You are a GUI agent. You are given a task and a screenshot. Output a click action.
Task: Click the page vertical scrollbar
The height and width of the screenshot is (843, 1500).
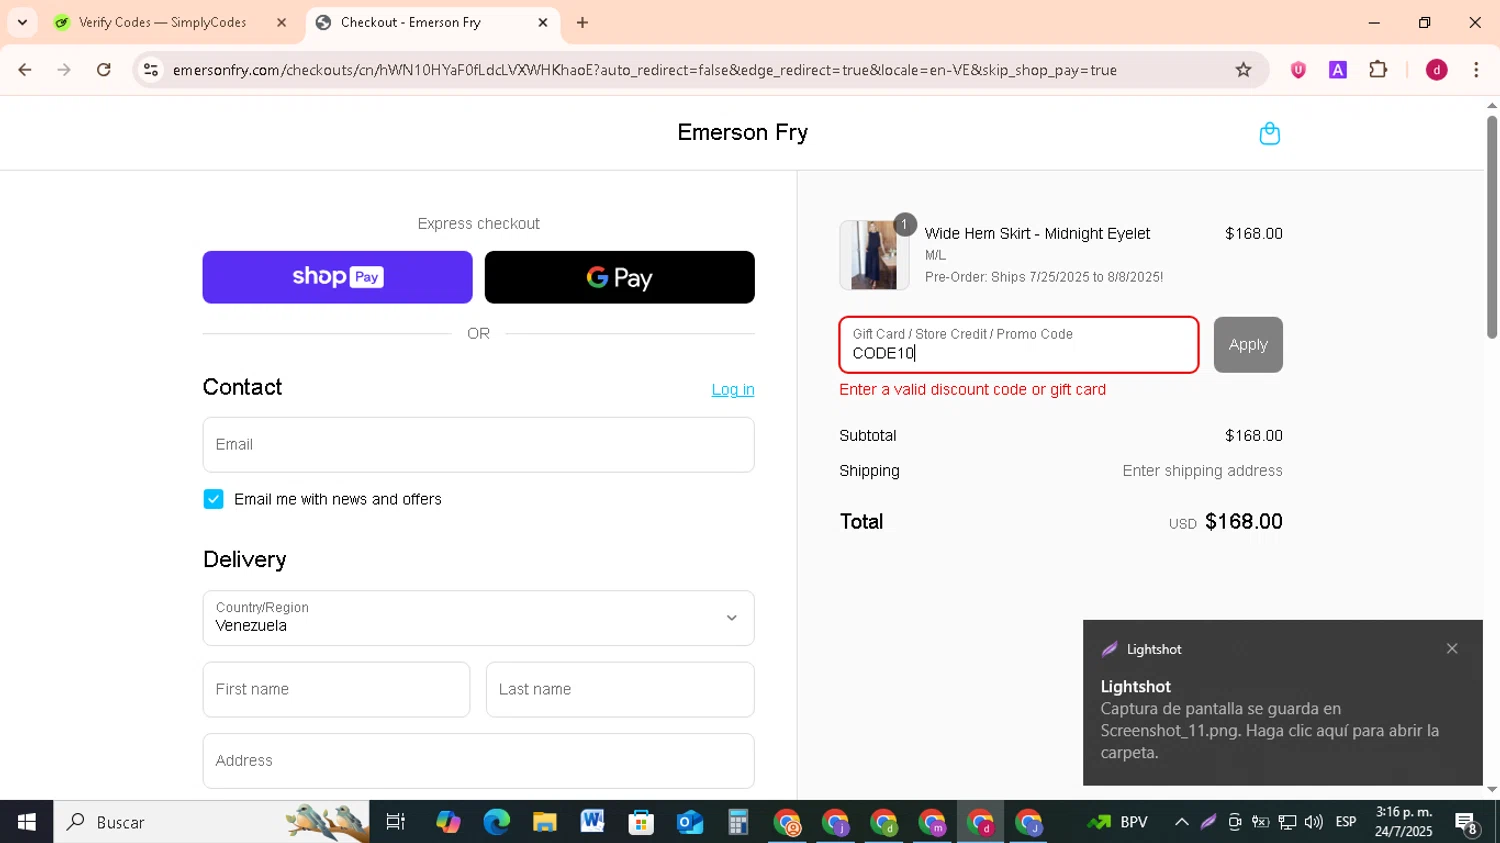[x=1492, y=228]
